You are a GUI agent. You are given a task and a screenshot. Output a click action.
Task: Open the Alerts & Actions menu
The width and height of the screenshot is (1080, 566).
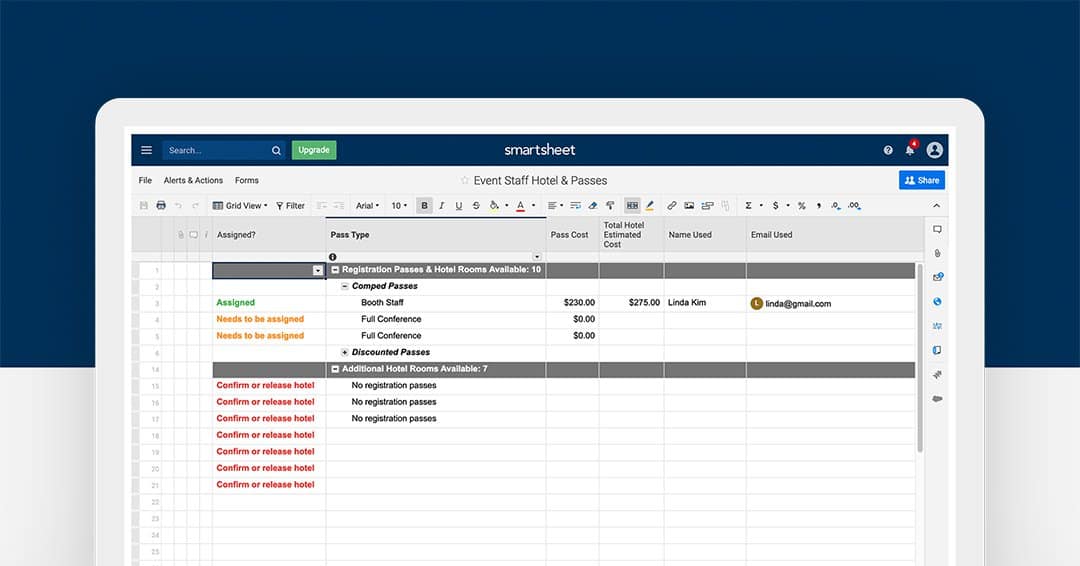click(193, 181)
